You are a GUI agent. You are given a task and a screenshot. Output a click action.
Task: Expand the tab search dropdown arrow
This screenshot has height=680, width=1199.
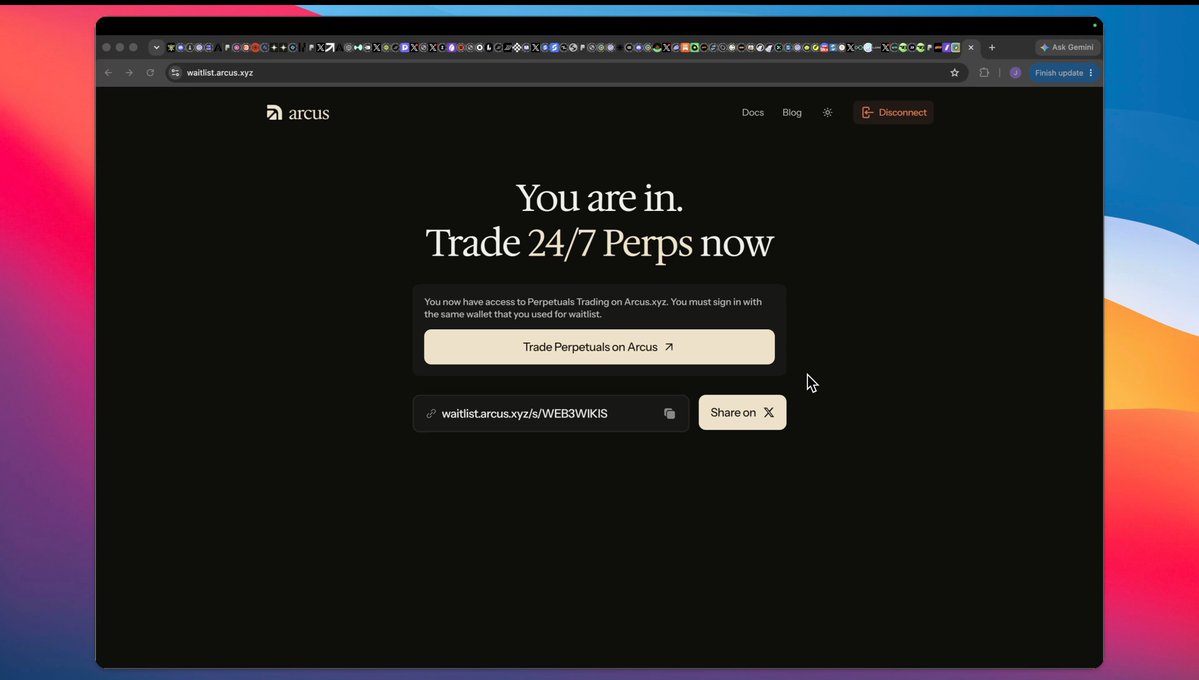pos(156,47)
